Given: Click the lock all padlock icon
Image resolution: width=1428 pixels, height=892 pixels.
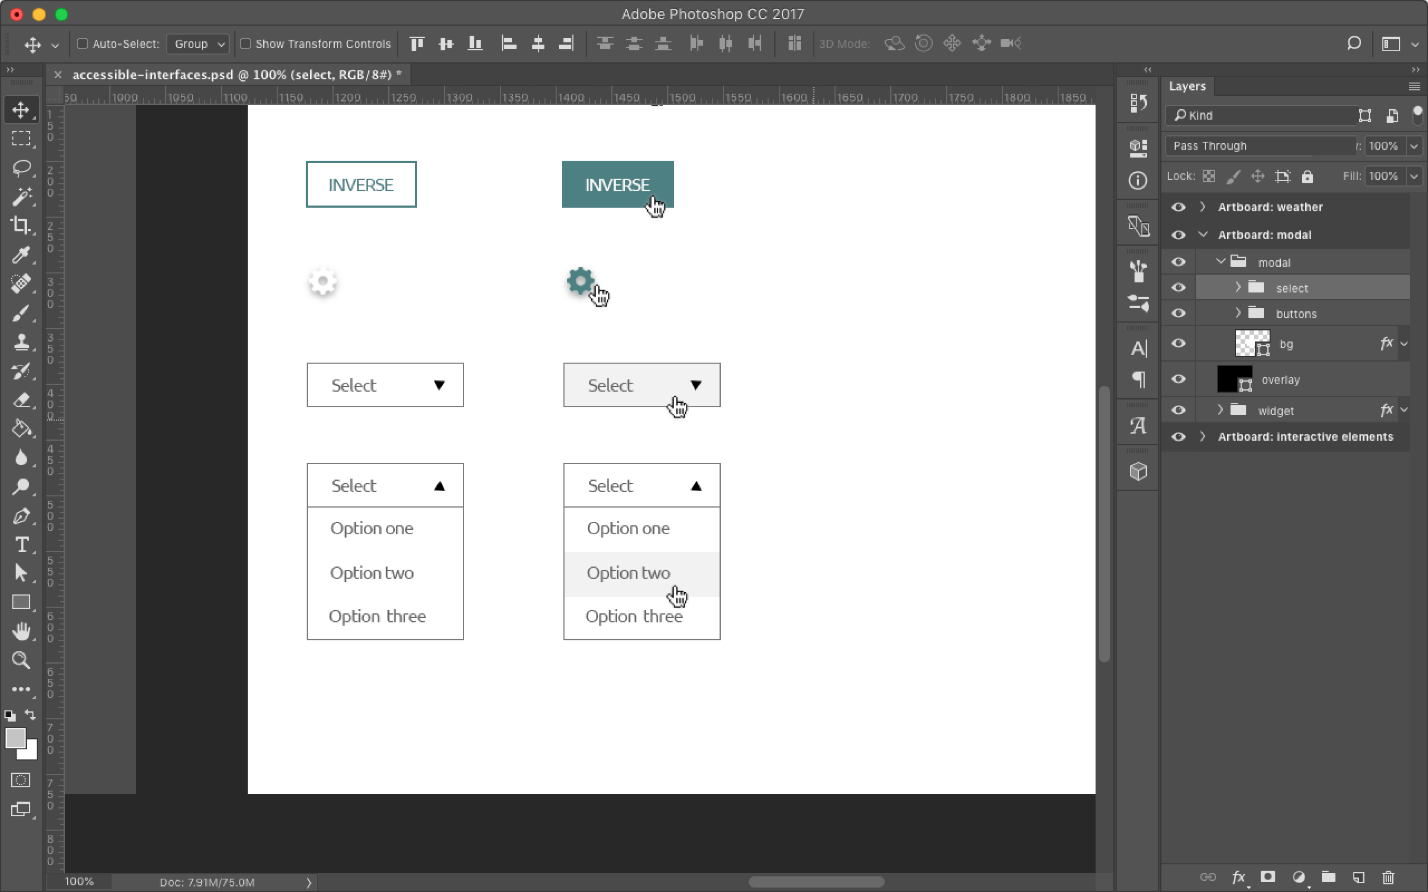Looking at the screenshot, I should pyautogui.click(x=1307, y=176).
